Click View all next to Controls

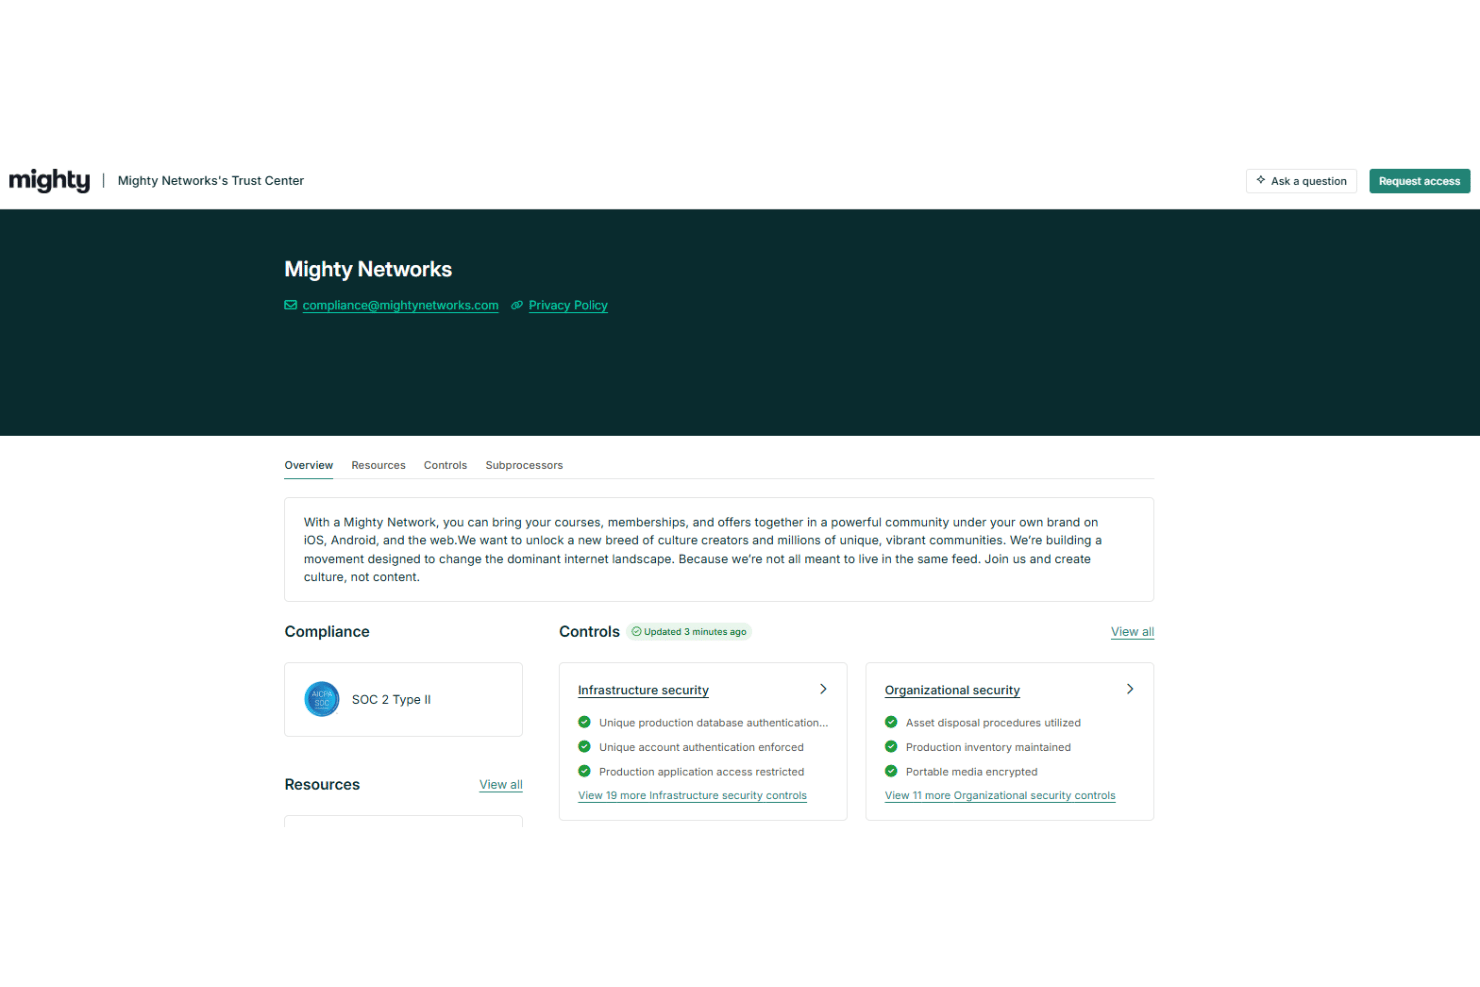click(x=1132, y=632)
